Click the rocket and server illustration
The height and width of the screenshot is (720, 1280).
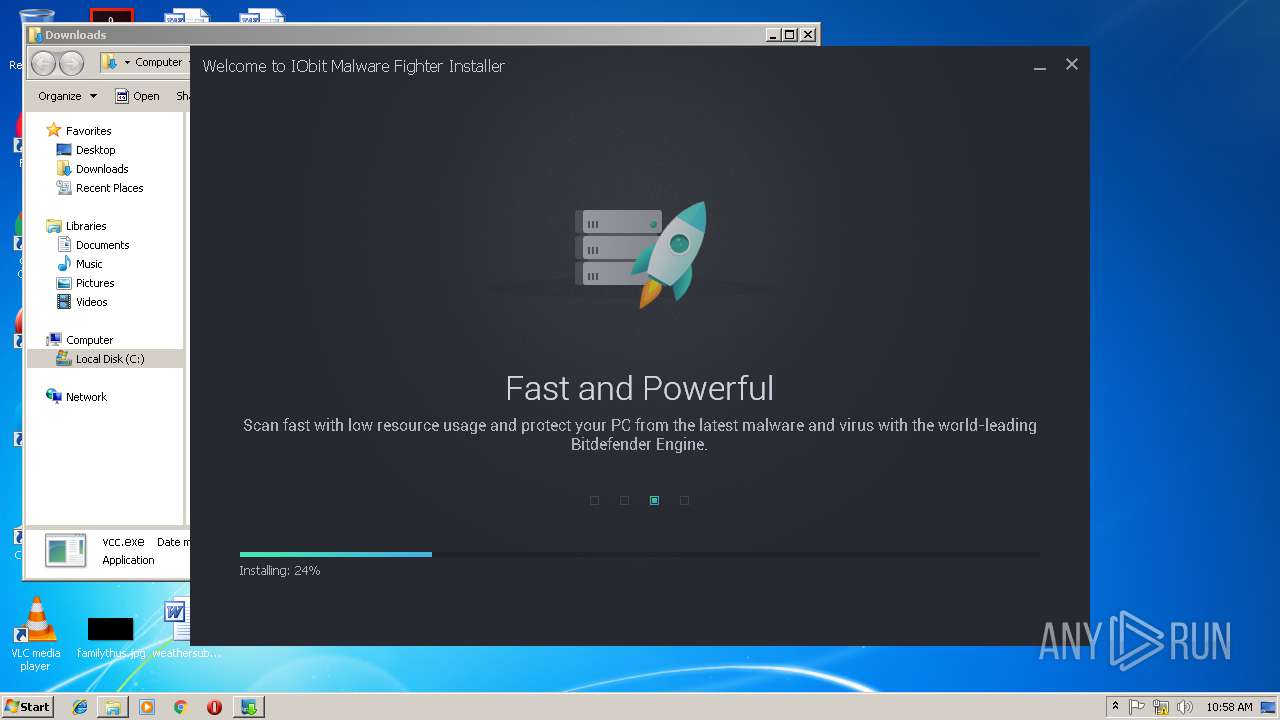tap(640, 254)
